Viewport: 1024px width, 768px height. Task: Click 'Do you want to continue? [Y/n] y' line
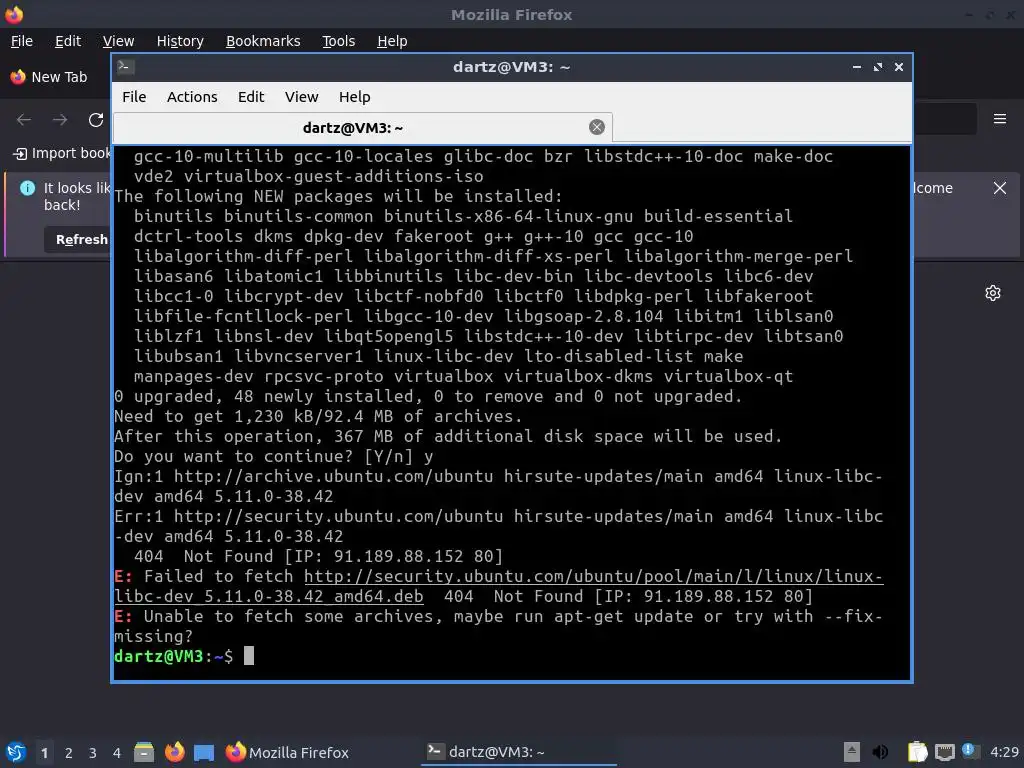pos(274,456)
